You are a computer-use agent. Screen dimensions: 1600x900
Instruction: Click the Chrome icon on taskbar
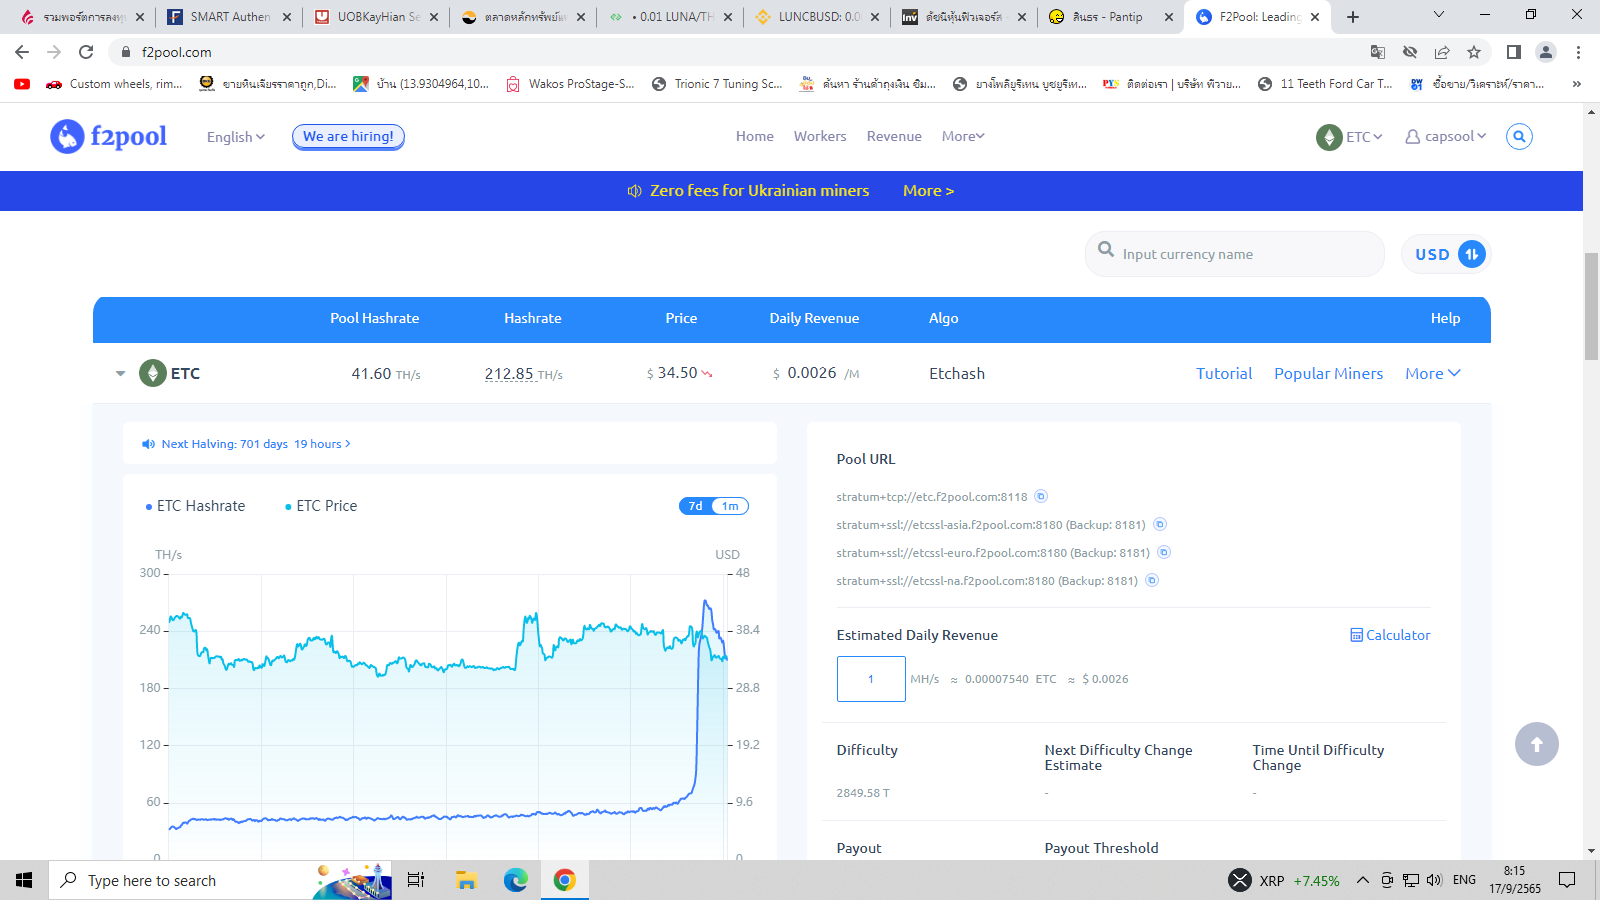565,880
